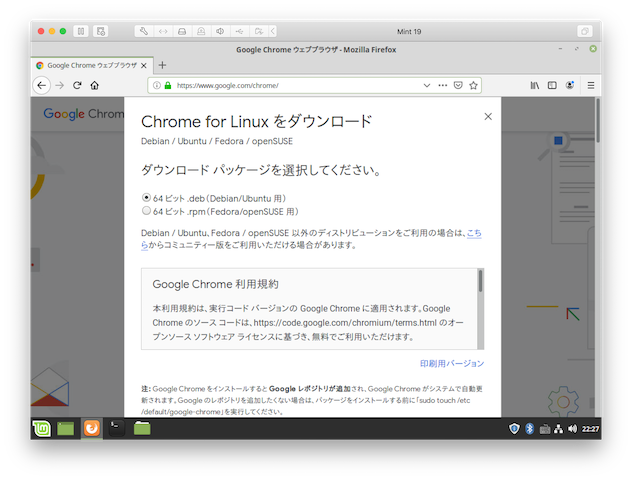632x480 pixels.
Task: Click the Firefox button in the panel
Action: click(91, 428)
